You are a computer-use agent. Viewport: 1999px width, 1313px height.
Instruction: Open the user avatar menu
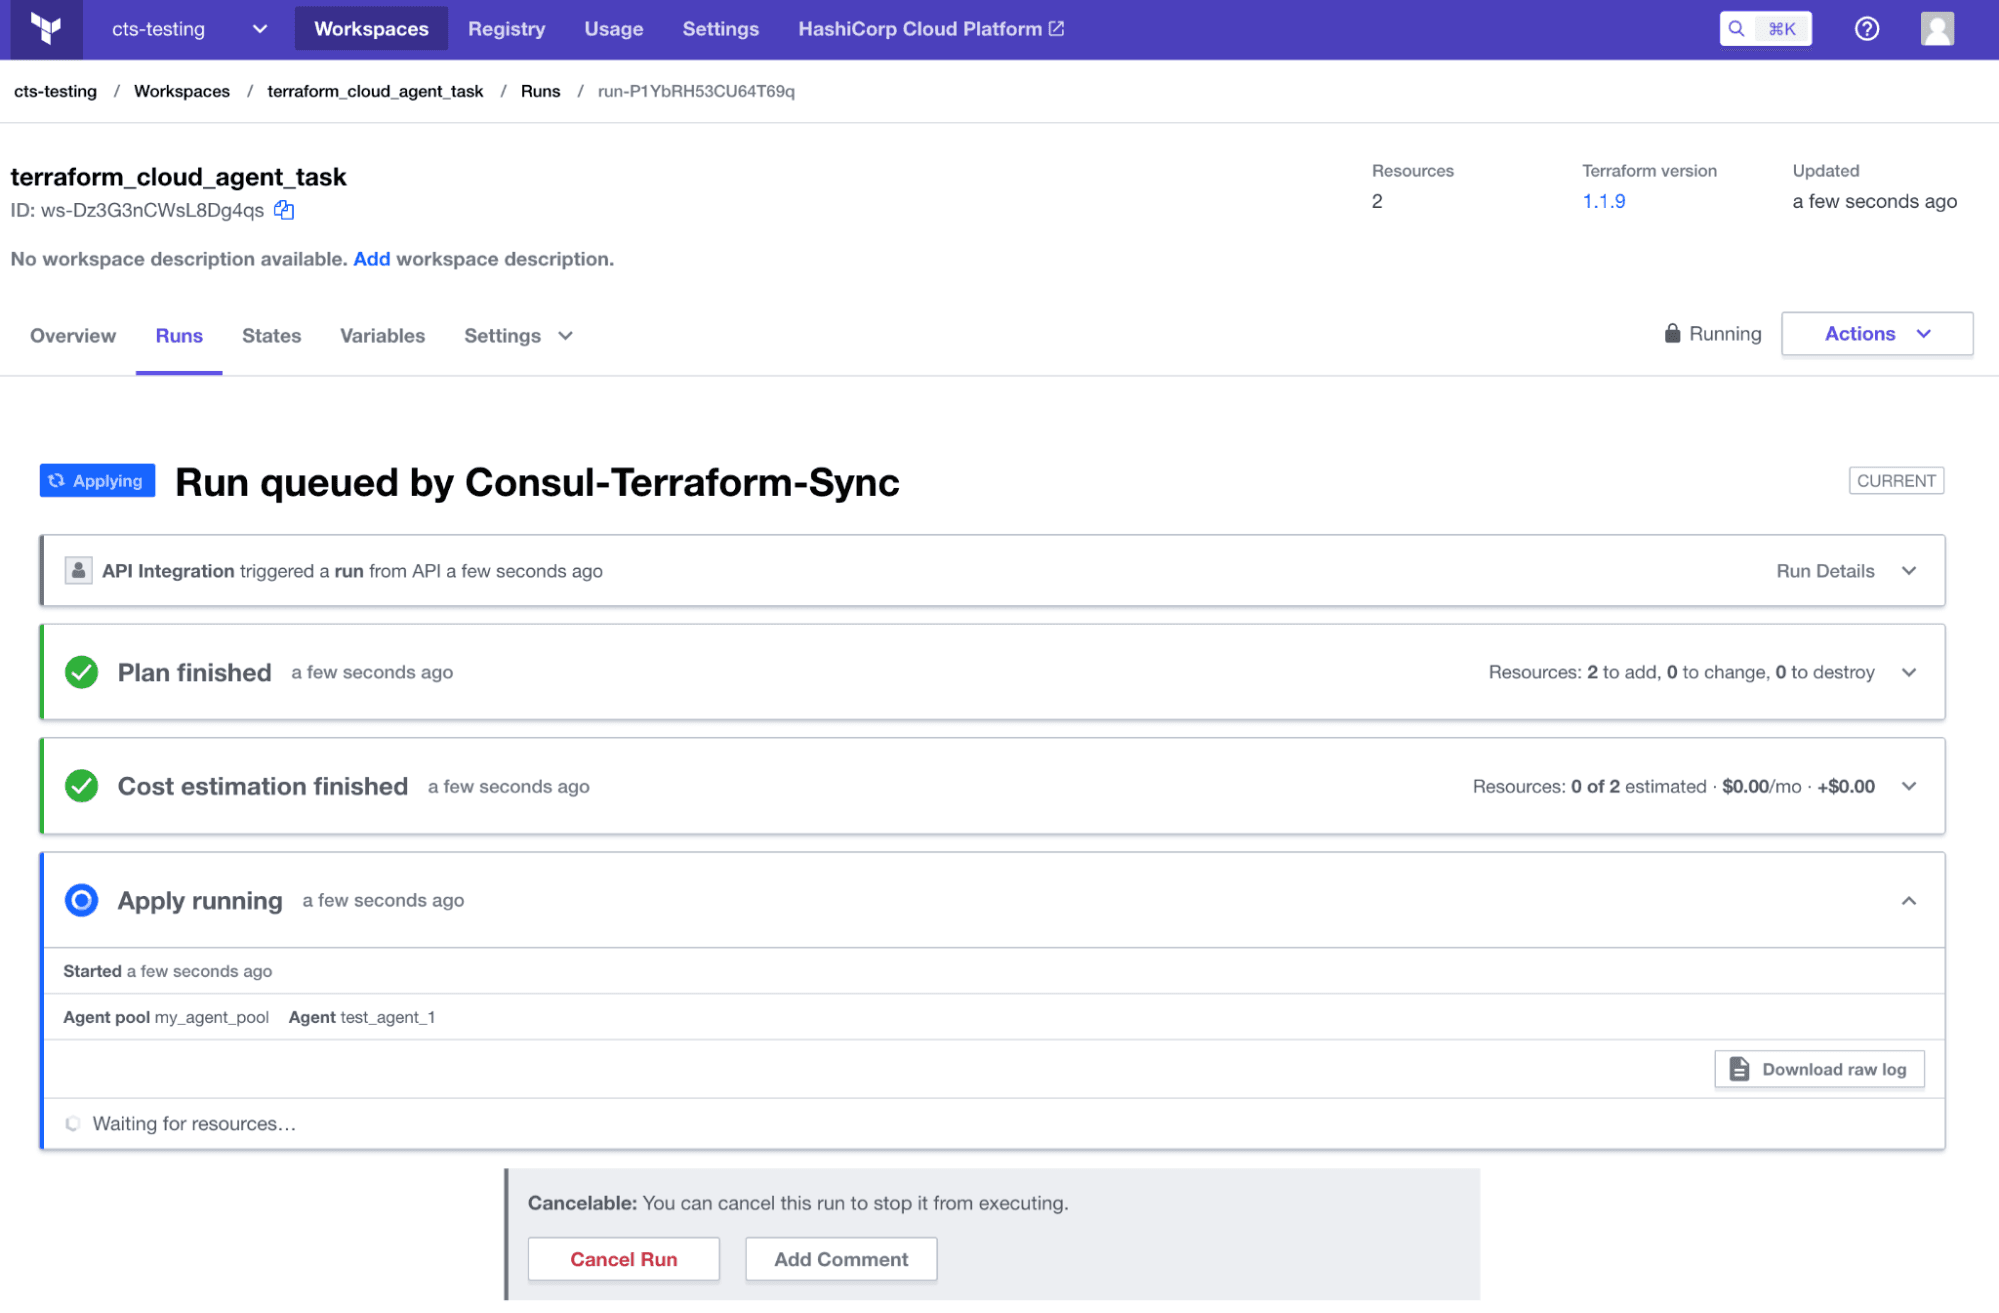pos(1936,29)
